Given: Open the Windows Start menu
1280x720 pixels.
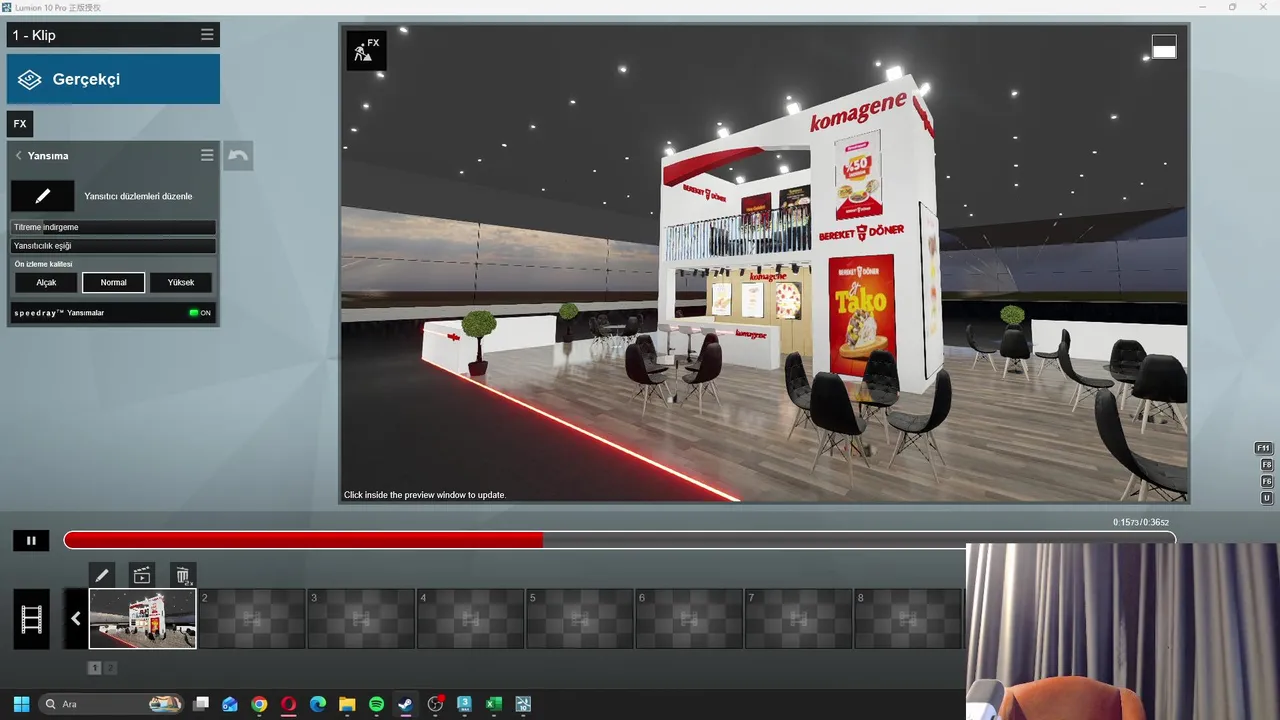Looking at the screenshot, I should (x=21, y=704).
